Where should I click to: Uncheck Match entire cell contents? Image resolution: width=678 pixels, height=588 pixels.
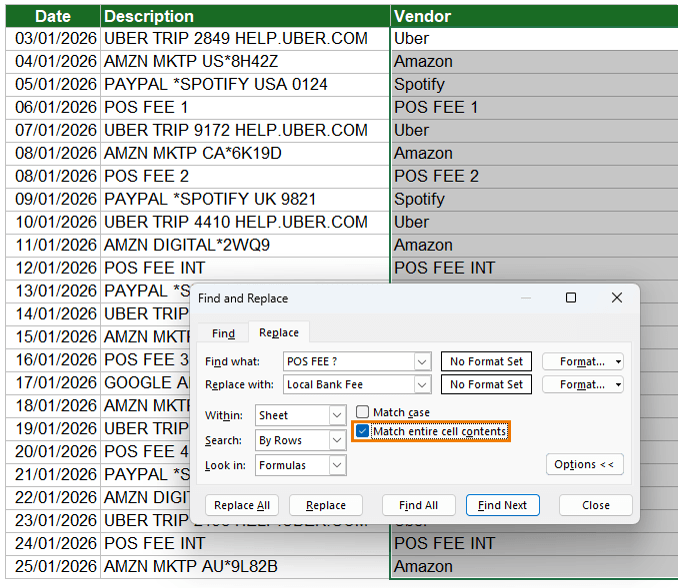click(x=362, y=431)
